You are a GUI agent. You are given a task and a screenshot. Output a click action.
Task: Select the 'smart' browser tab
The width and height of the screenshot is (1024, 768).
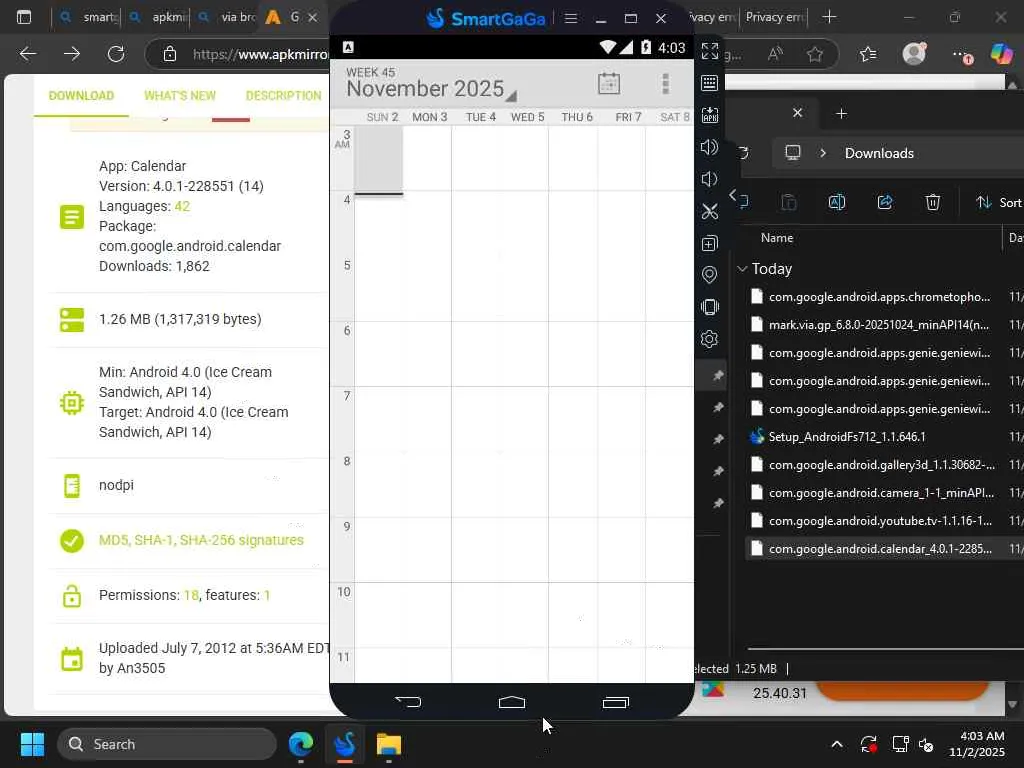(x=88, y=17)
